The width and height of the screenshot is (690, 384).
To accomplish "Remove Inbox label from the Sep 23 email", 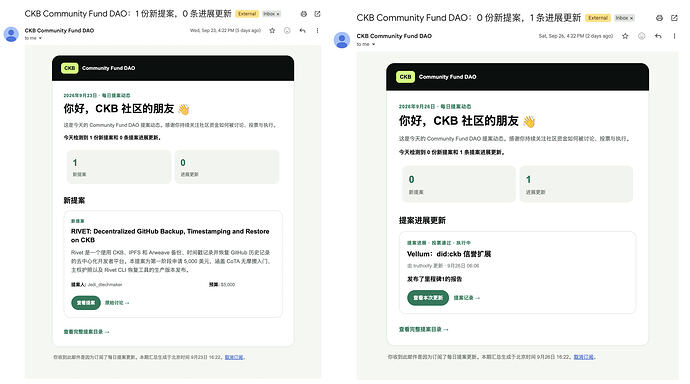I will pyautogui.click(x=278, y=14).
